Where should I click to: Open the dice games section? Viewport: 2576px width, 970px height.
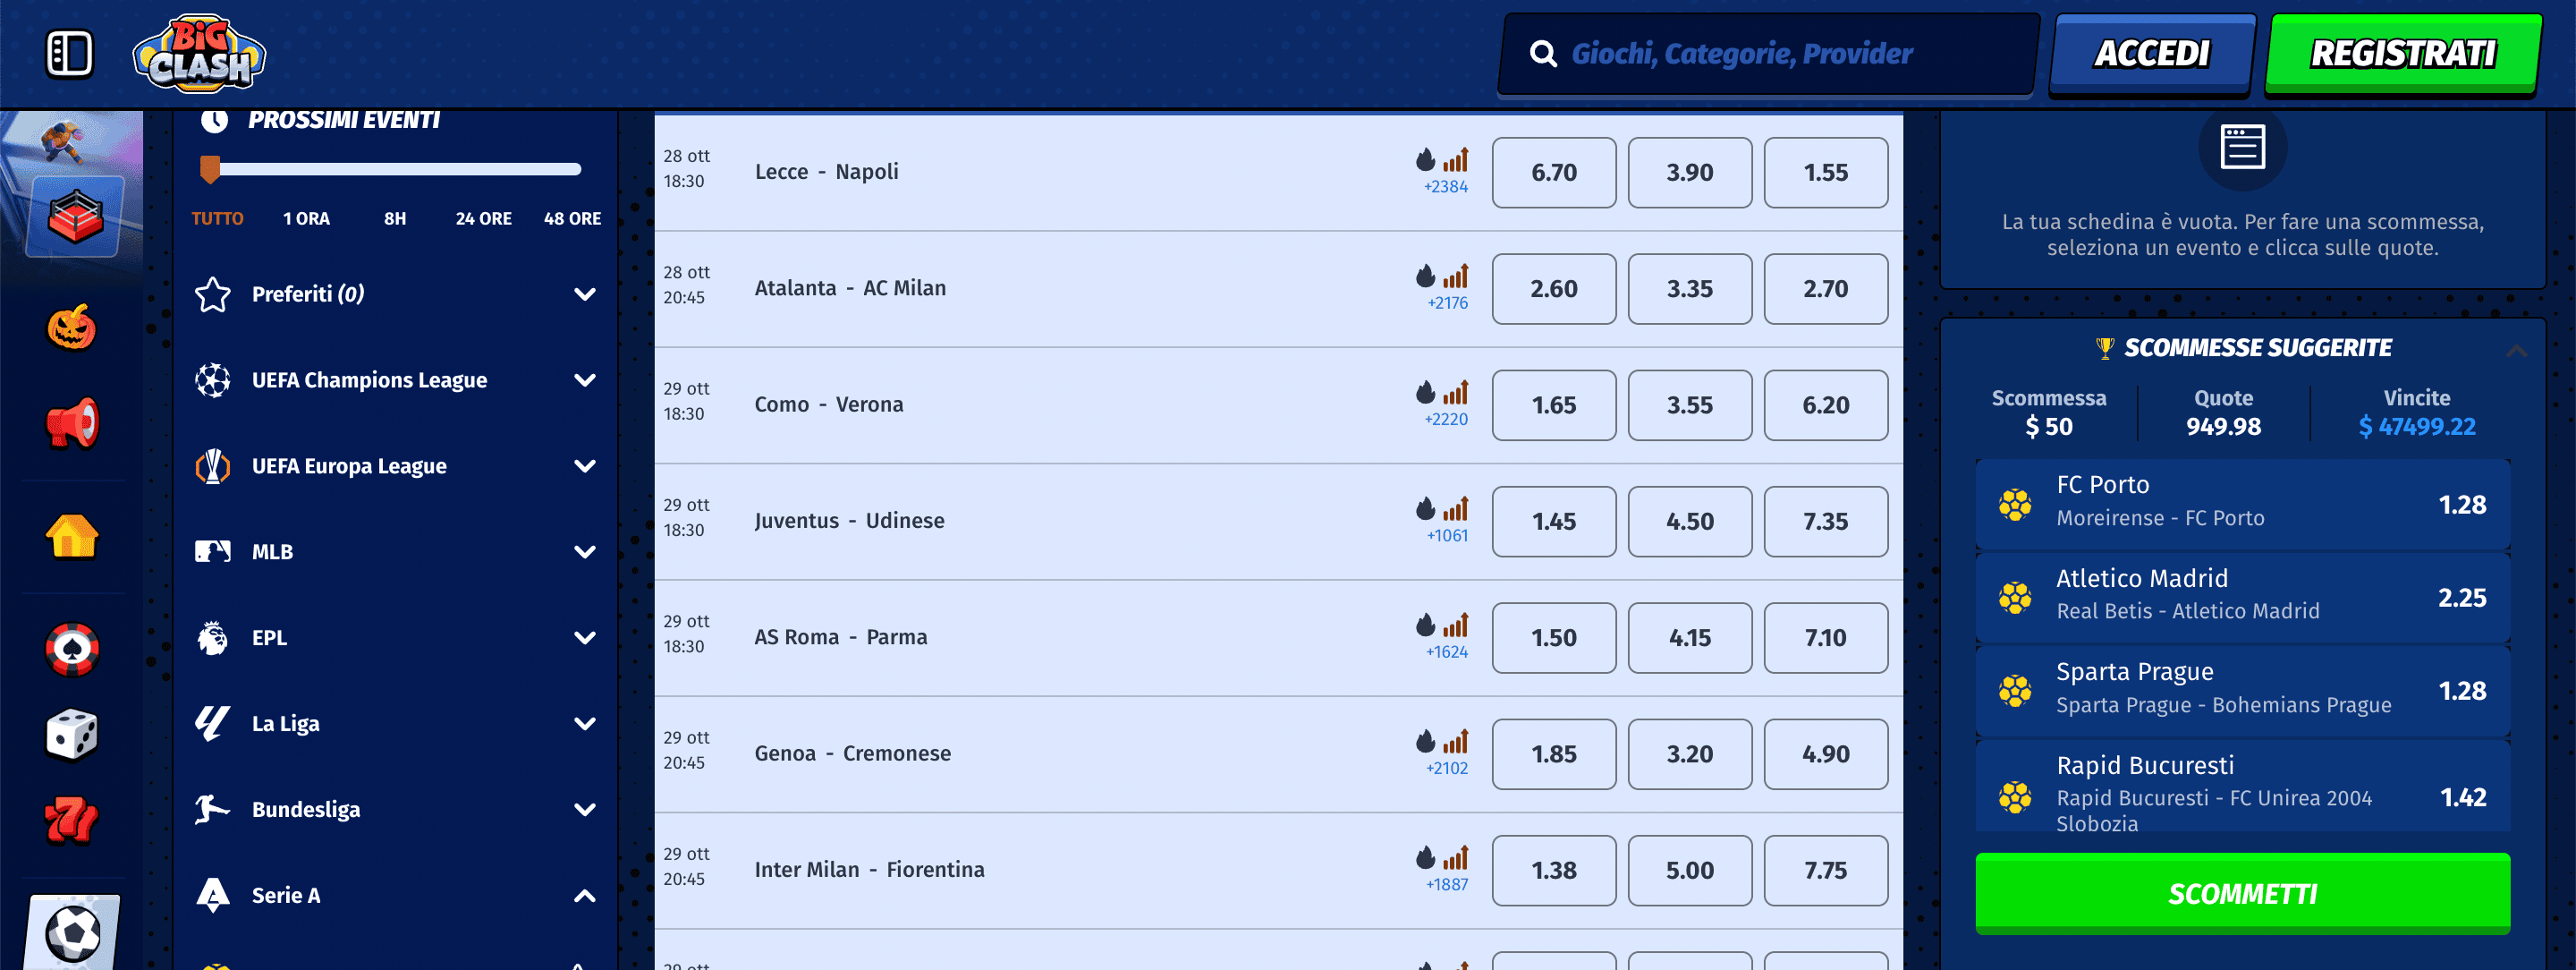point(71,736)
